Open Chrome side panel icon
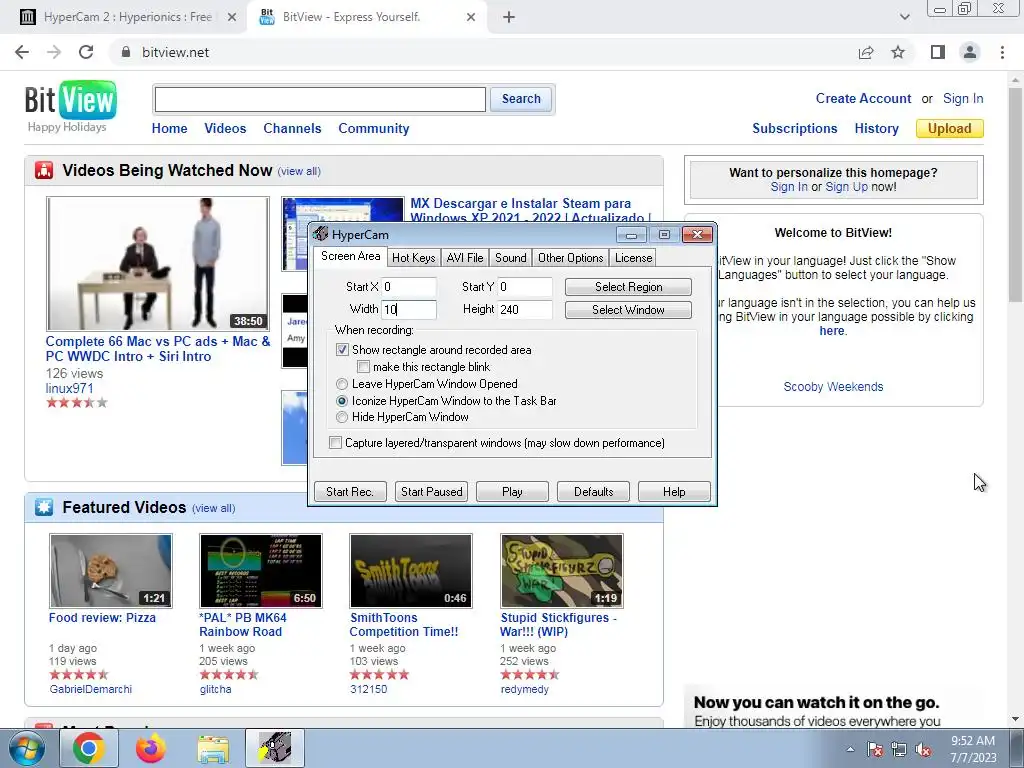Image resolution: width=1024 pixels, height=768 pixels. click(x=938, y=52)
